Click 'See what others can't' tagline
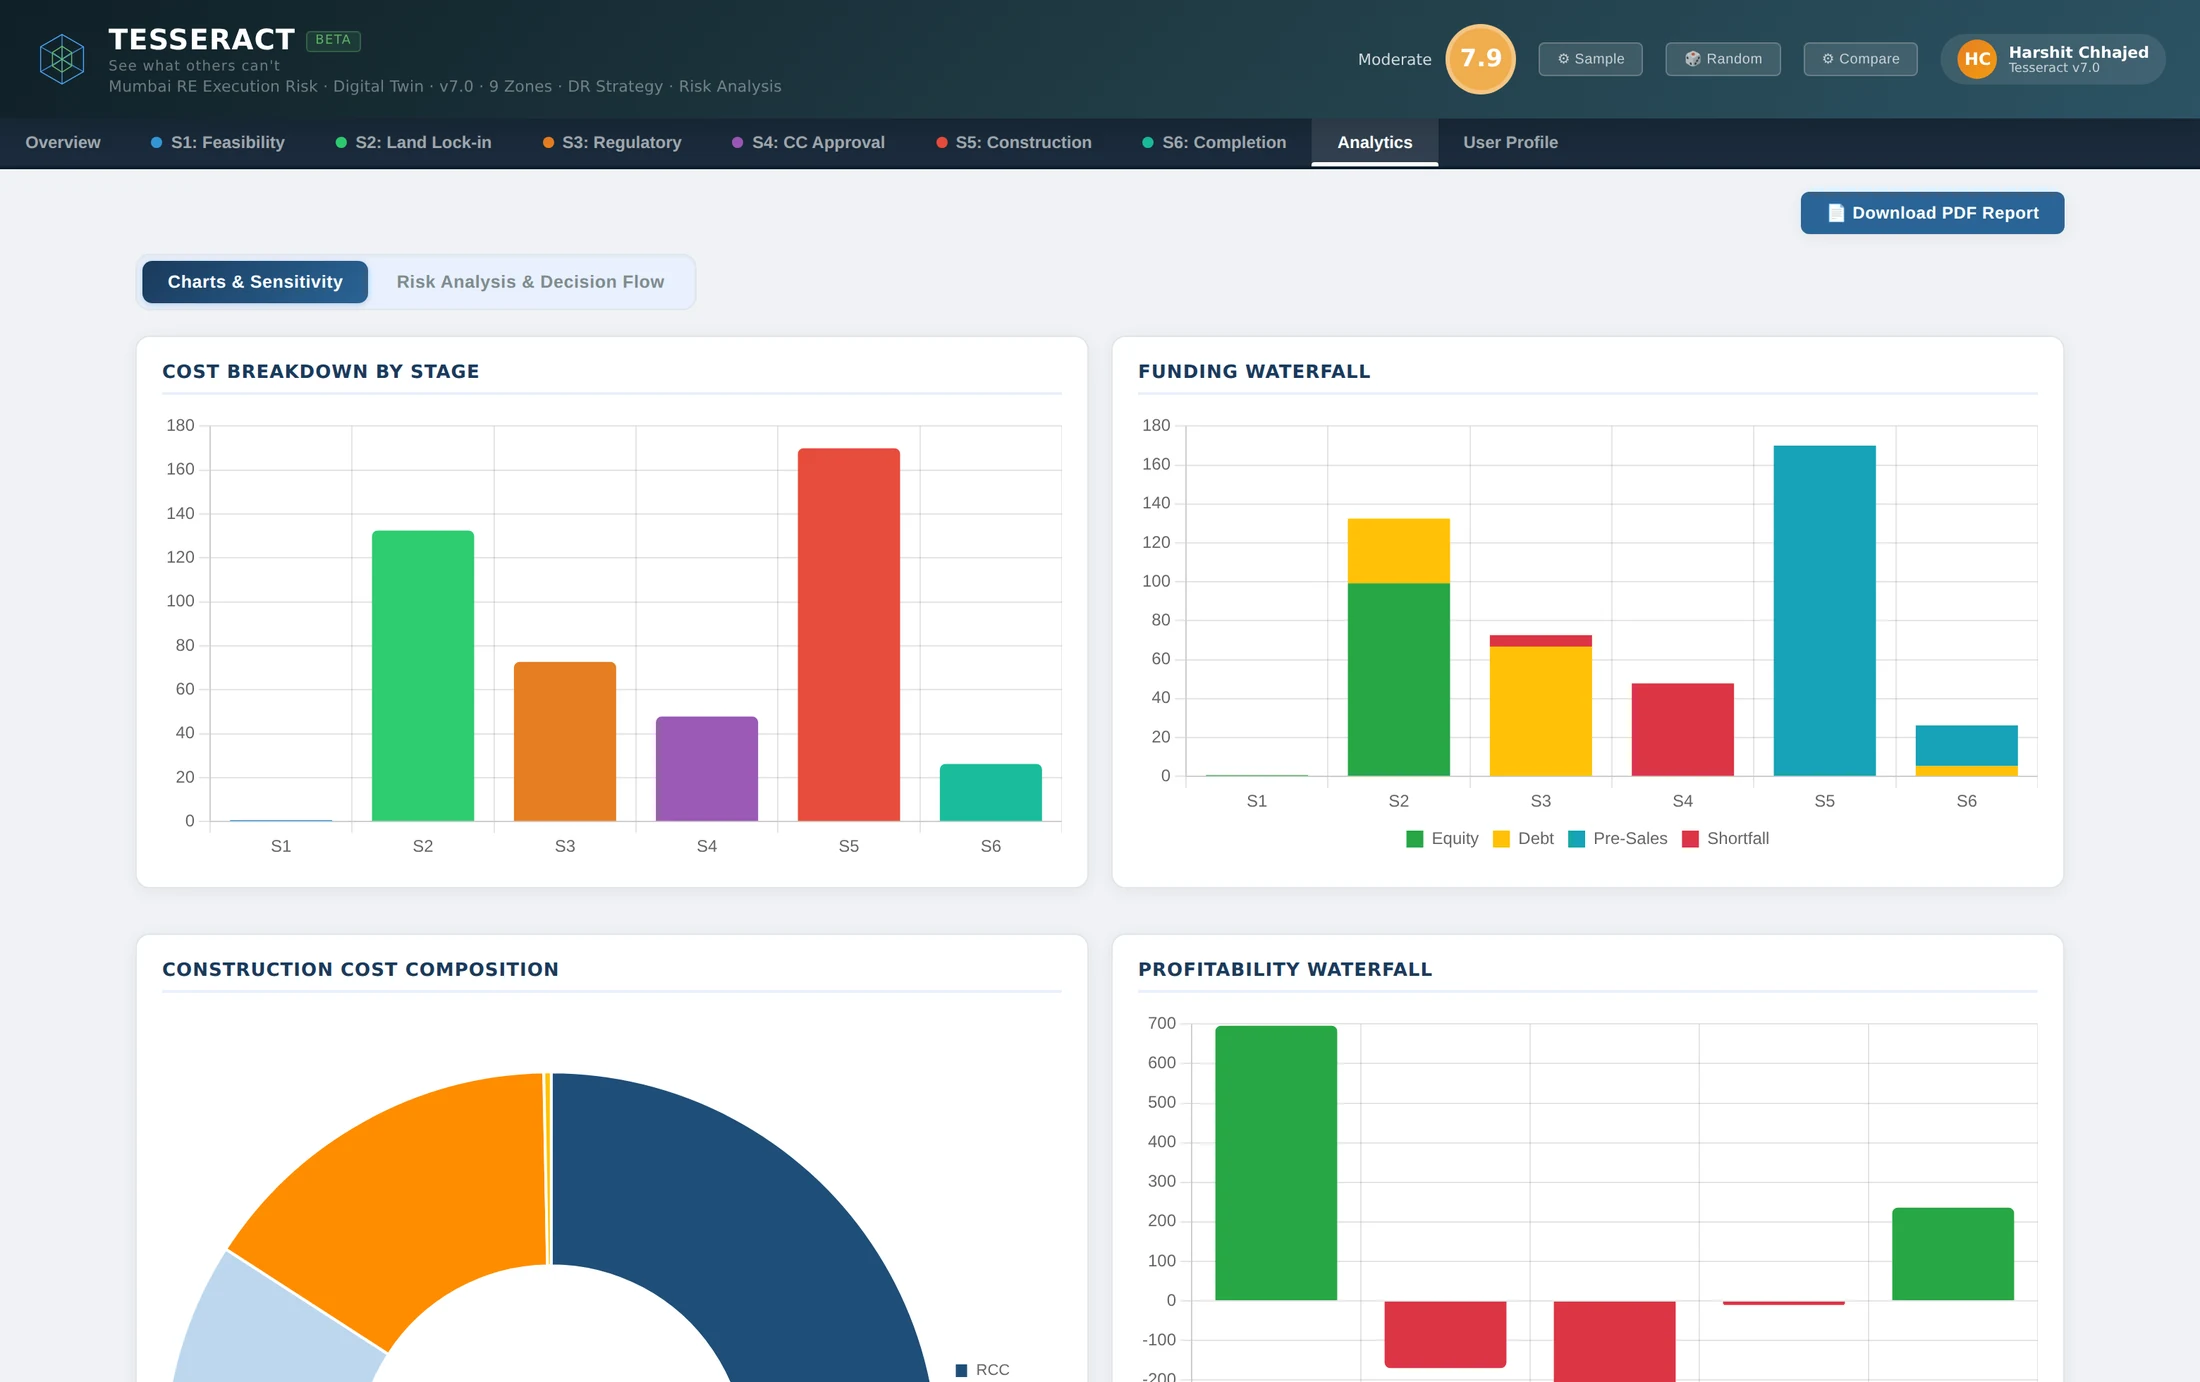Viewport: 2200px width, 1382px height. 194,66
